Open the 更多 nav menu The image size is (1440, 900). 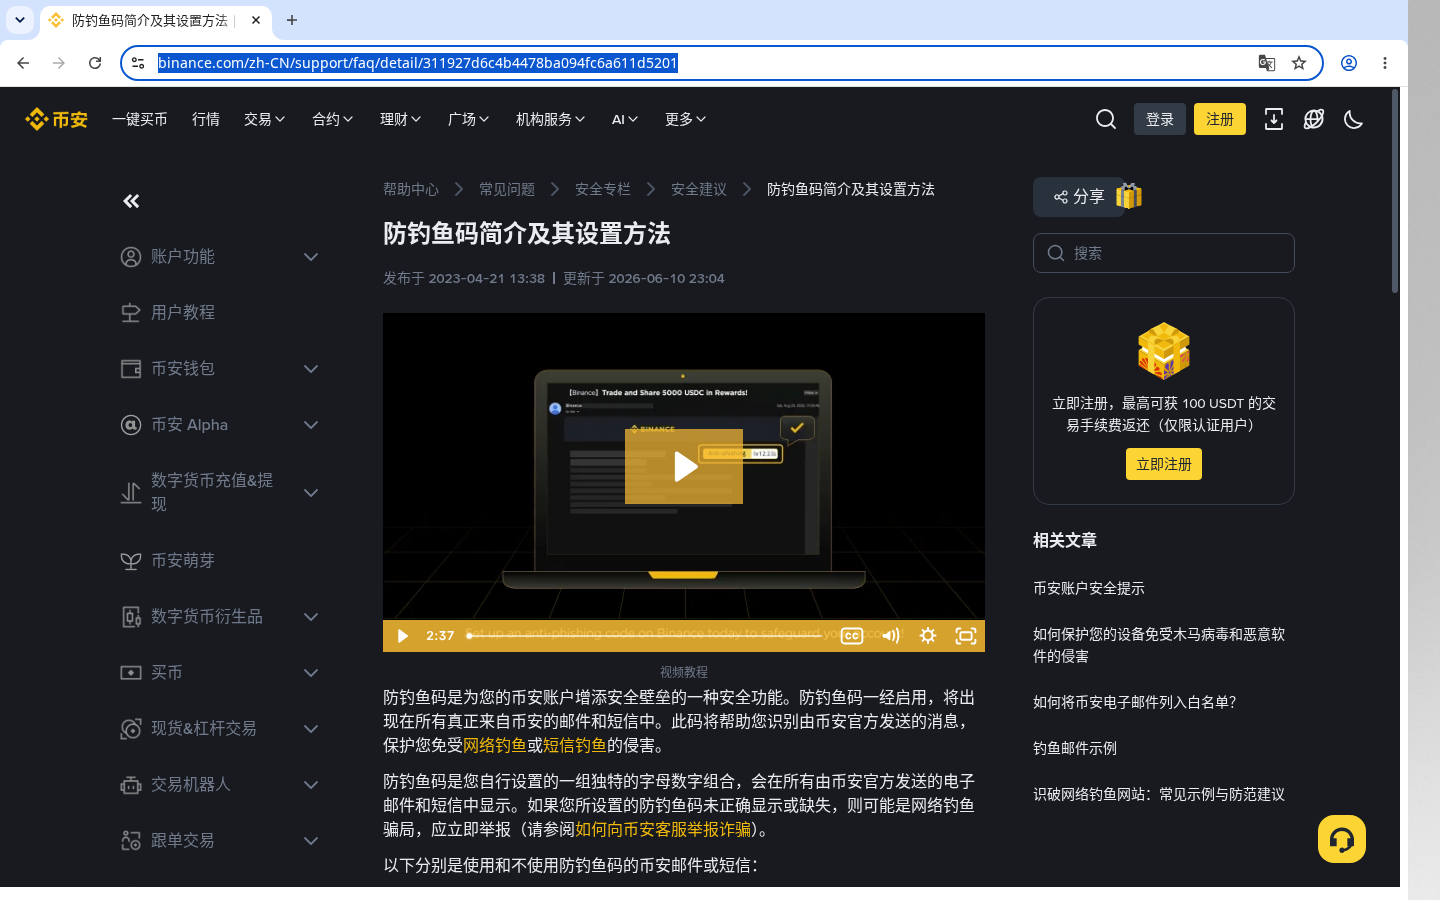click(686, 119)
